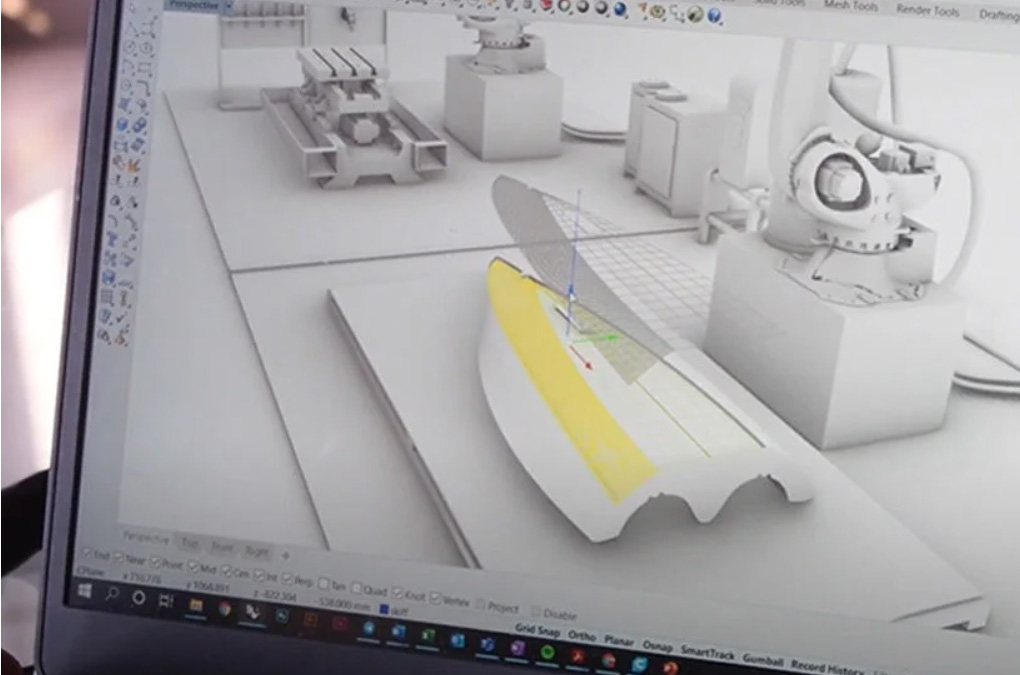Click the y coordinate readout in status bar

click(x=208, y=587)
